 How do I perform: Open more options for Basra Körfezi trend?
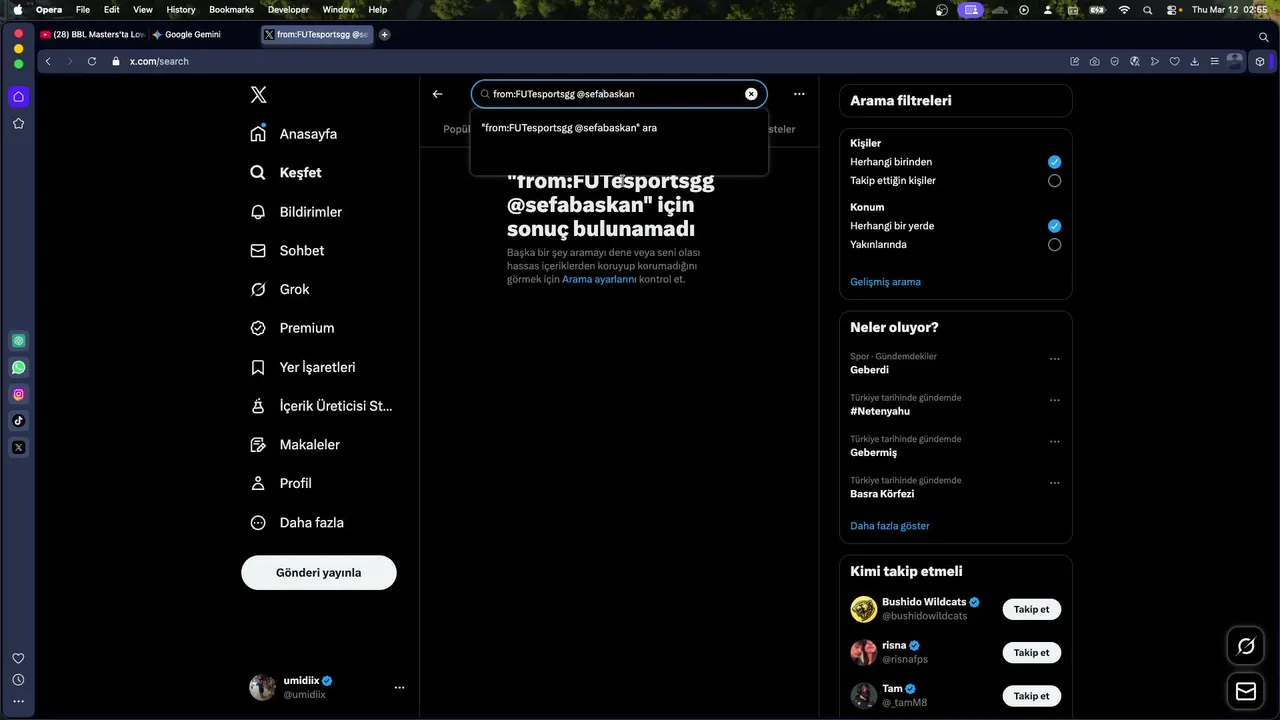click(x=1054, y=483)
